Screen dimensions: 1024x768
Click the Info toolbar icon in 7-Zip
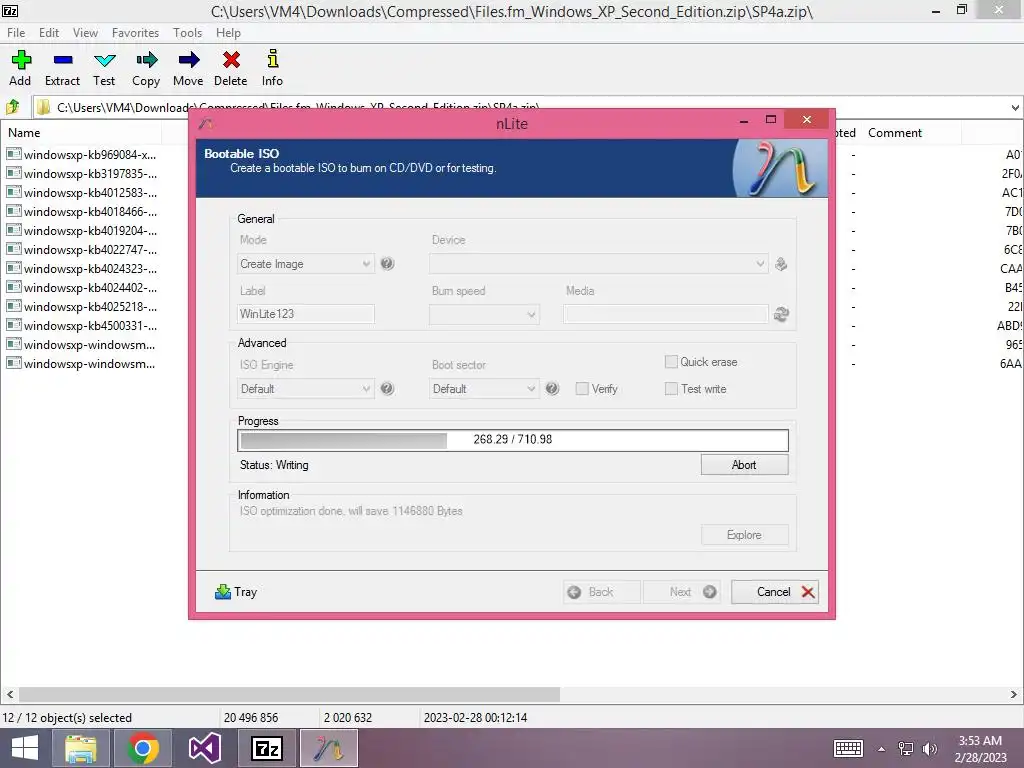272,59
